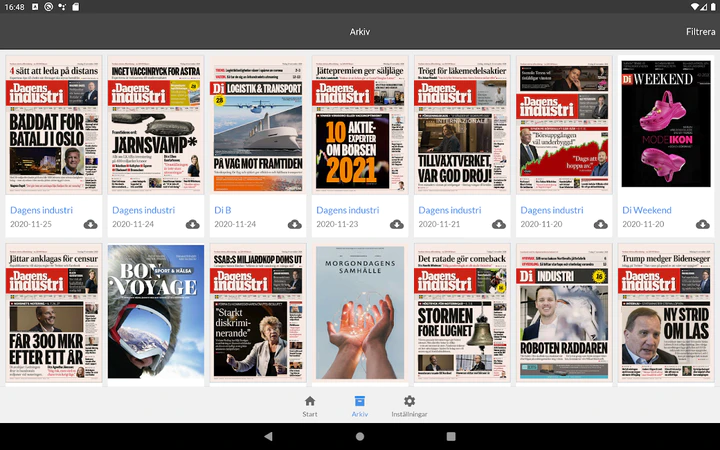Screen dimensions: 720x450
Task: Download the Di B 2020-11-24 issue
Action: [x=294, y=224]
